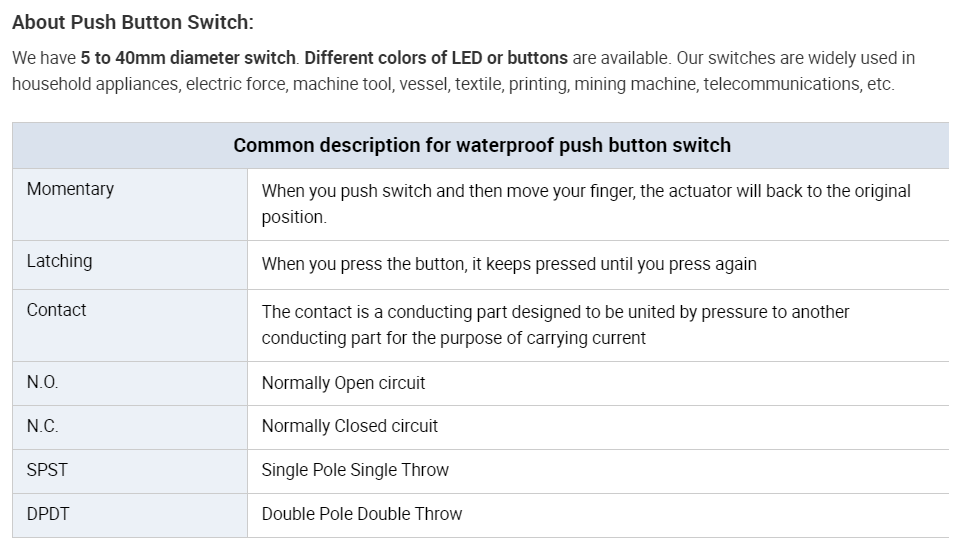Screen dimensions: 958x552
Task: Click the 'About Push Button Switch:' heading
Action: [133, 22]
